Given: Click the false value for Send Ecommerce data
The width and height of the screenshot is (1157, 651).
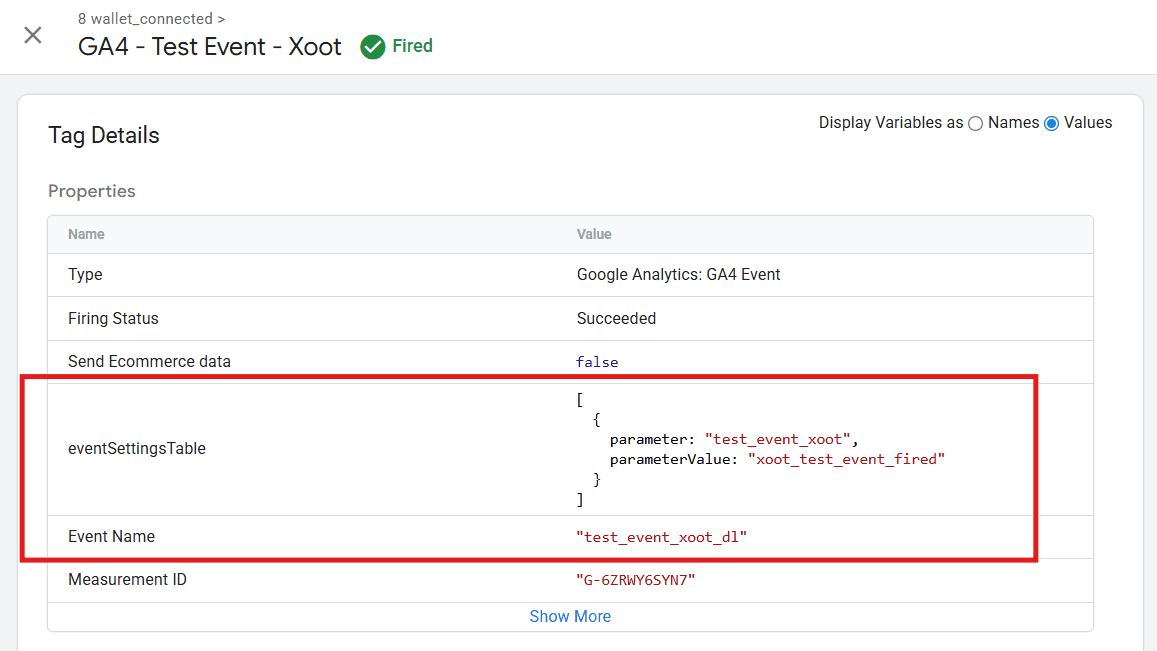Looking at the screenshot, I should click(597, 361).
